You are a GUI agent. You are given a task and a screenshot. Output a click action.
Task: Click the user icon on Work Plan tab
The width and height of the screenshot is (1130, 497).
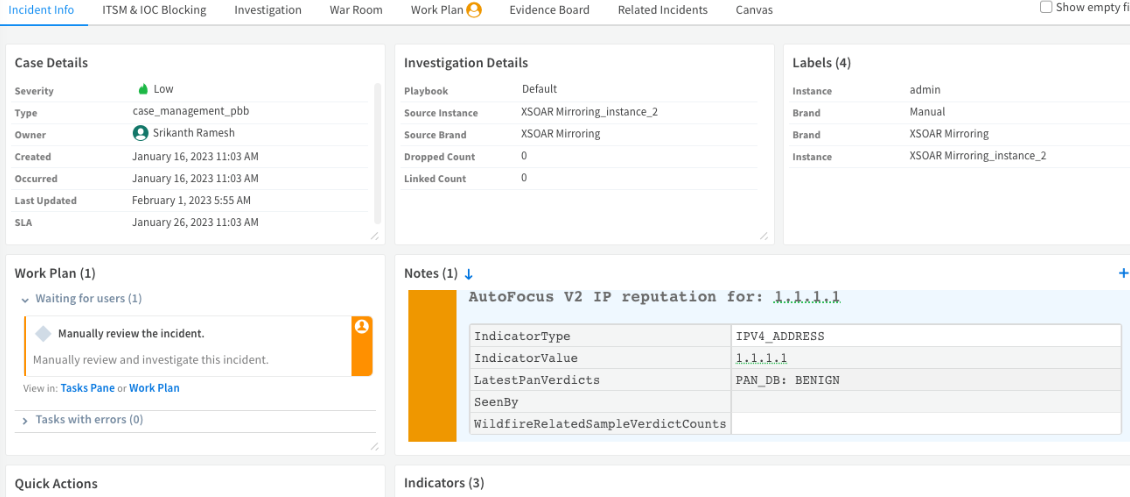coord(473,10)
